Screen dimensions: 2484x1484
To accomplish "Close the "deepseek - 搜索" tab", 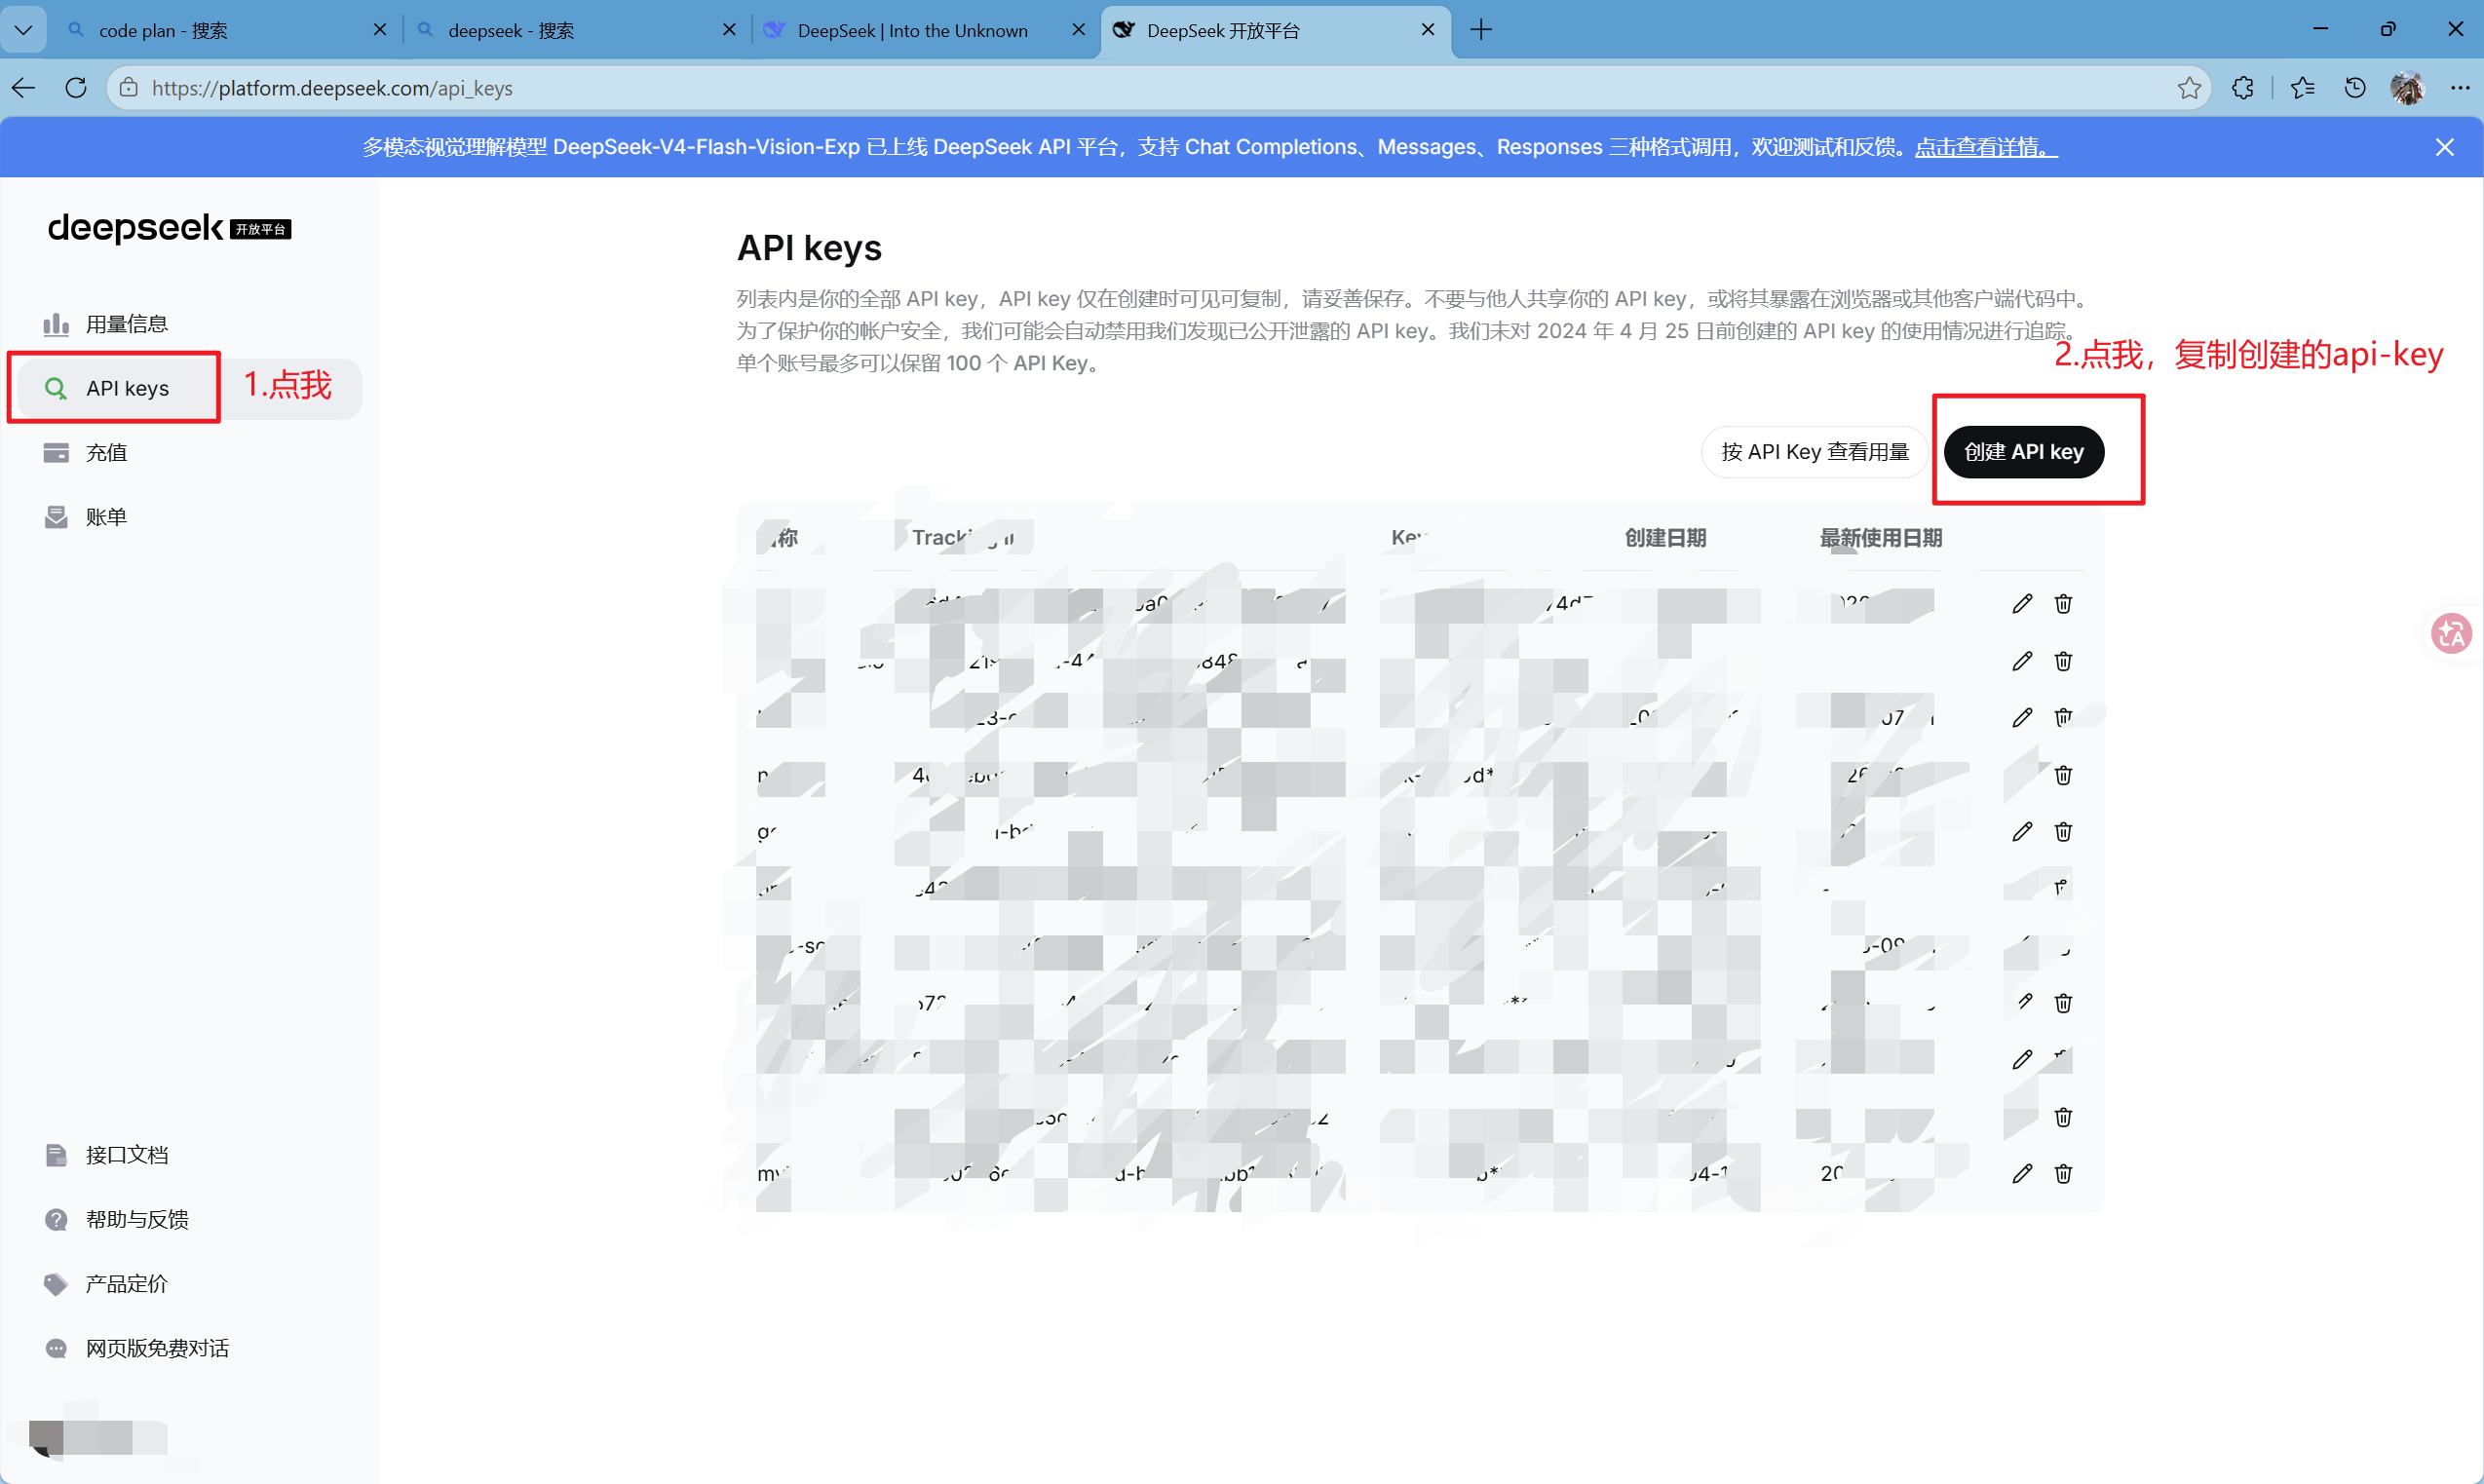I will pyautogui.click(x=729, y=30).
